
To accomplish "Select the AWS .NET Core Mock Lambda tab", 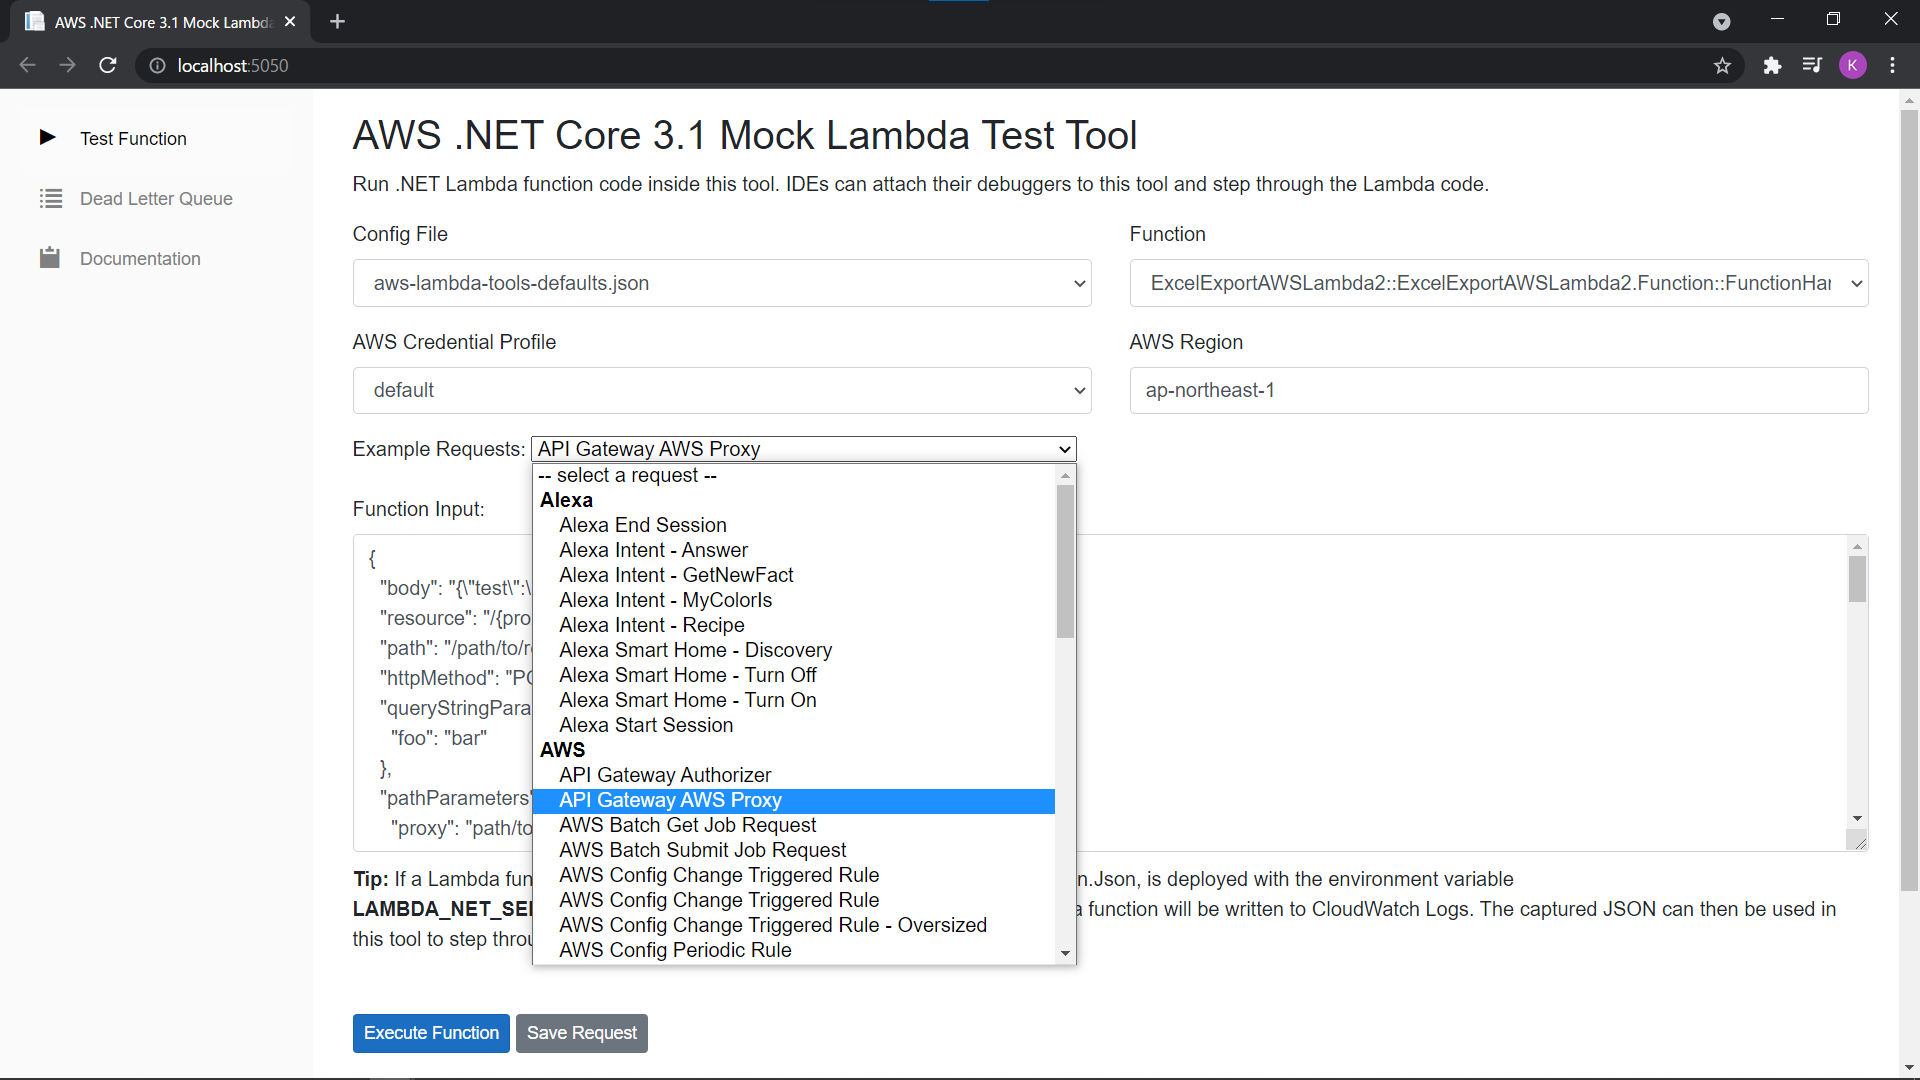I will [160, 22].
